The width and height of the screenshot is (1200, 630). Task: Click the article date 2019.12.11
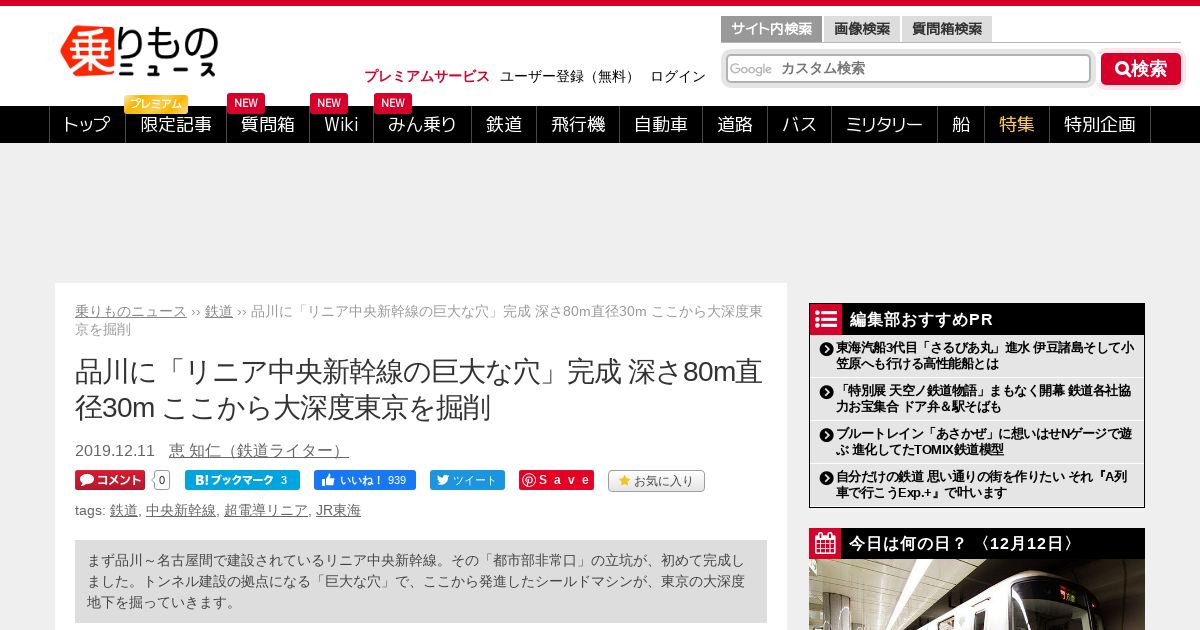(x=115, y=451)
